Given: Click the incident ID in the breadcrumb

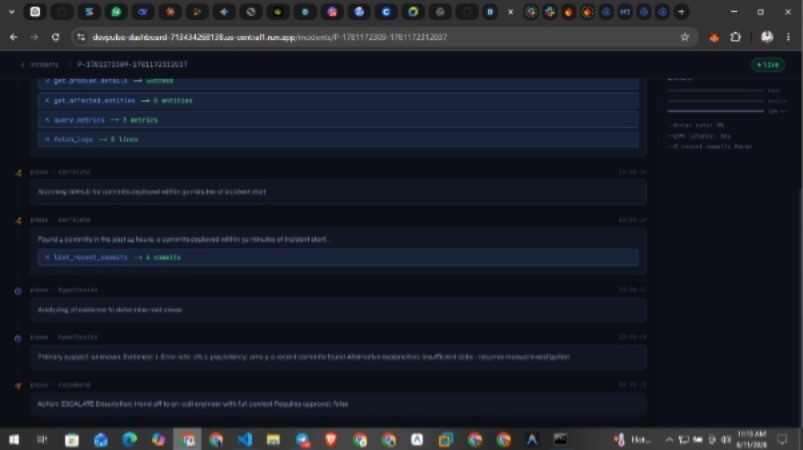Looking at the screenshot, I should point(132,65).
